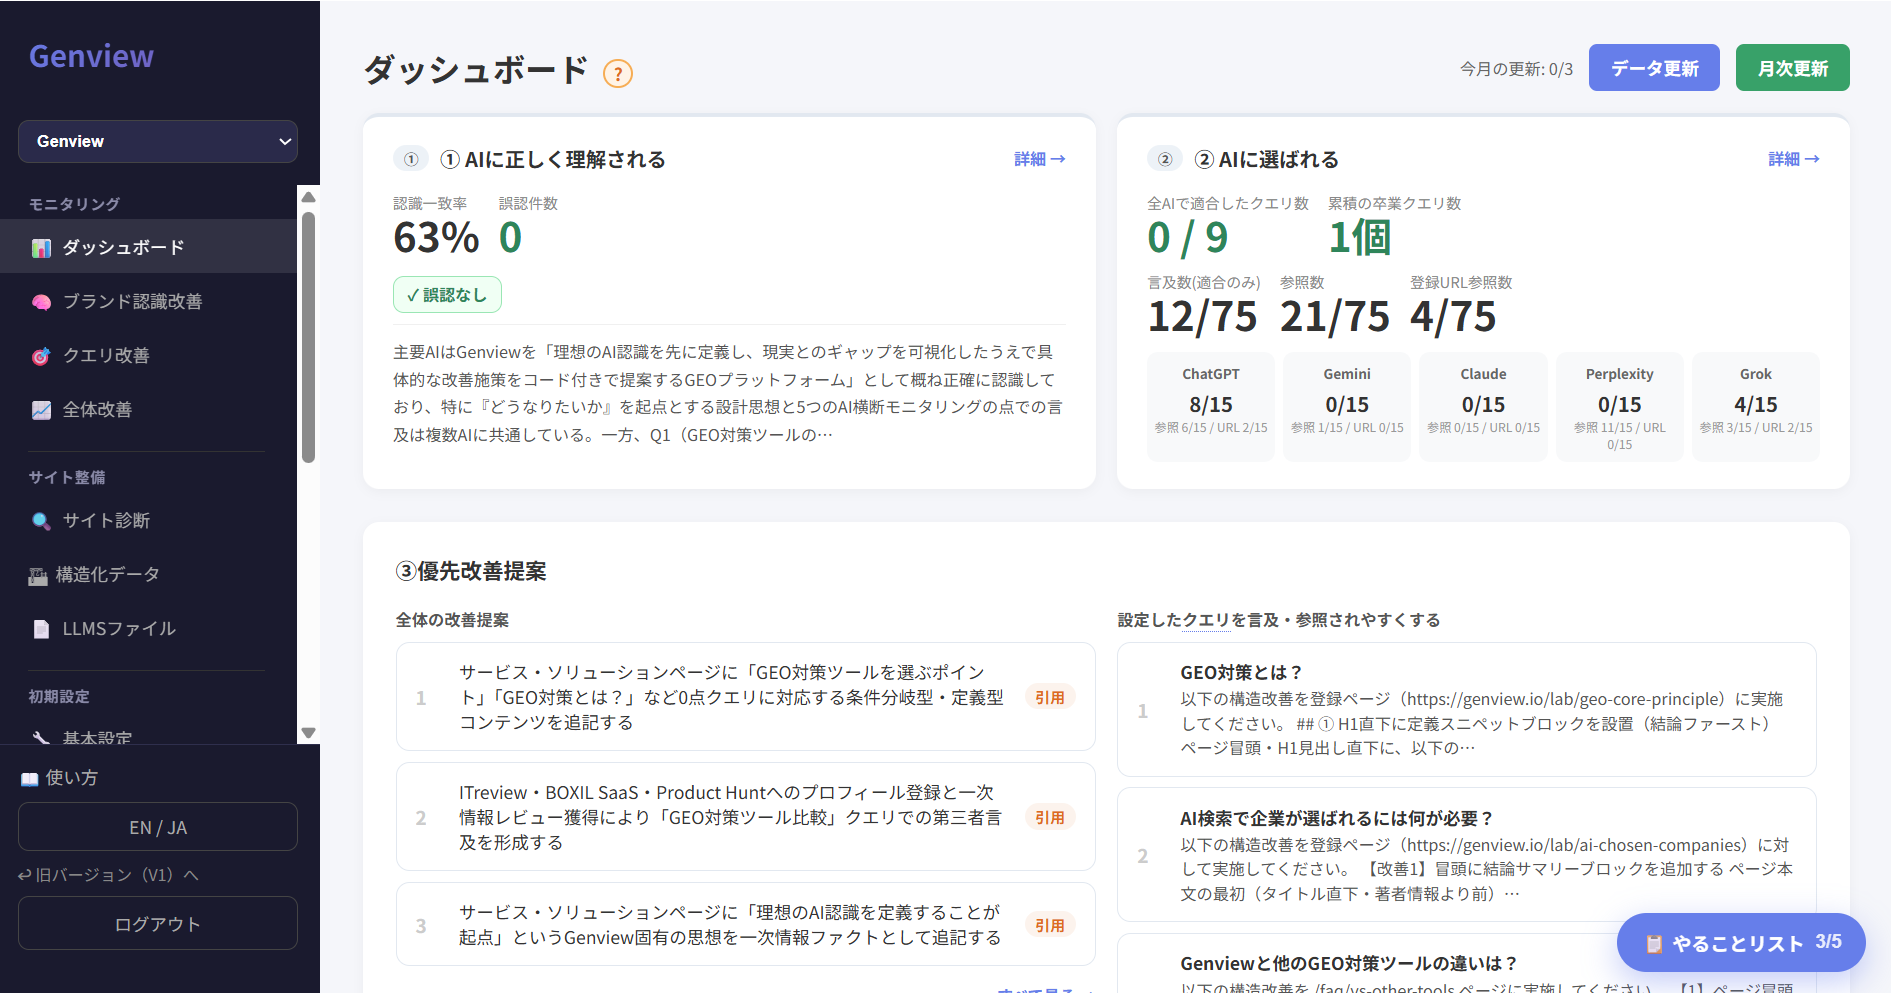Open the やることリスト 3/5 floating button
Image resolution: width=1891 pixels, height=993 pixels.
[x=1741, y=942]
